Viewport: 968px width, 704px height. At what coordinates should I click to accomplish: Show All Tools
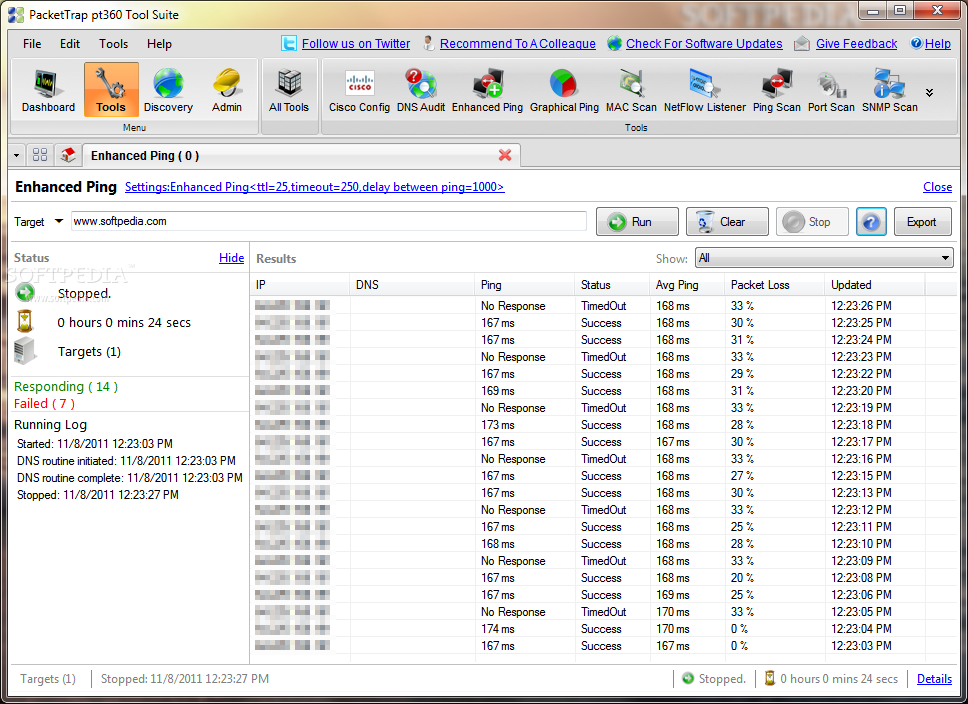point(288,91)
